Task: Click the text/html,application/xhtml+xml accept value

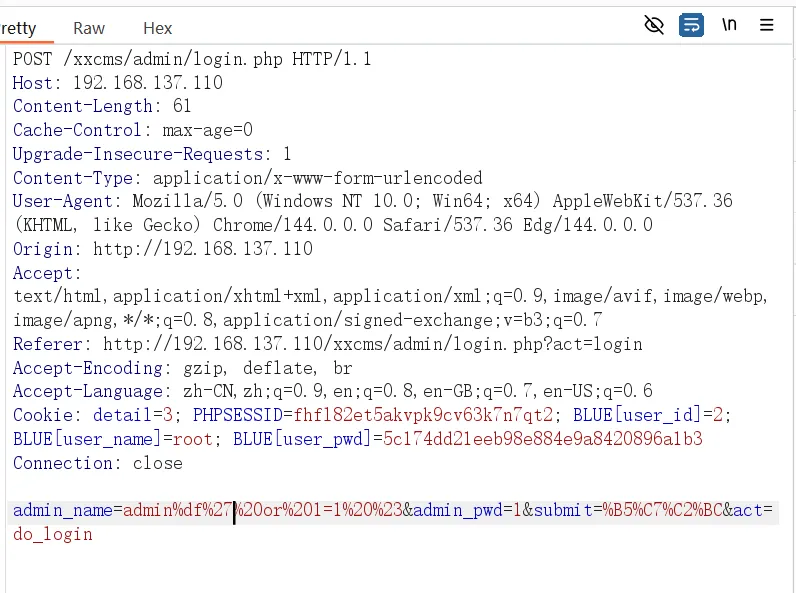Action: 168,296
